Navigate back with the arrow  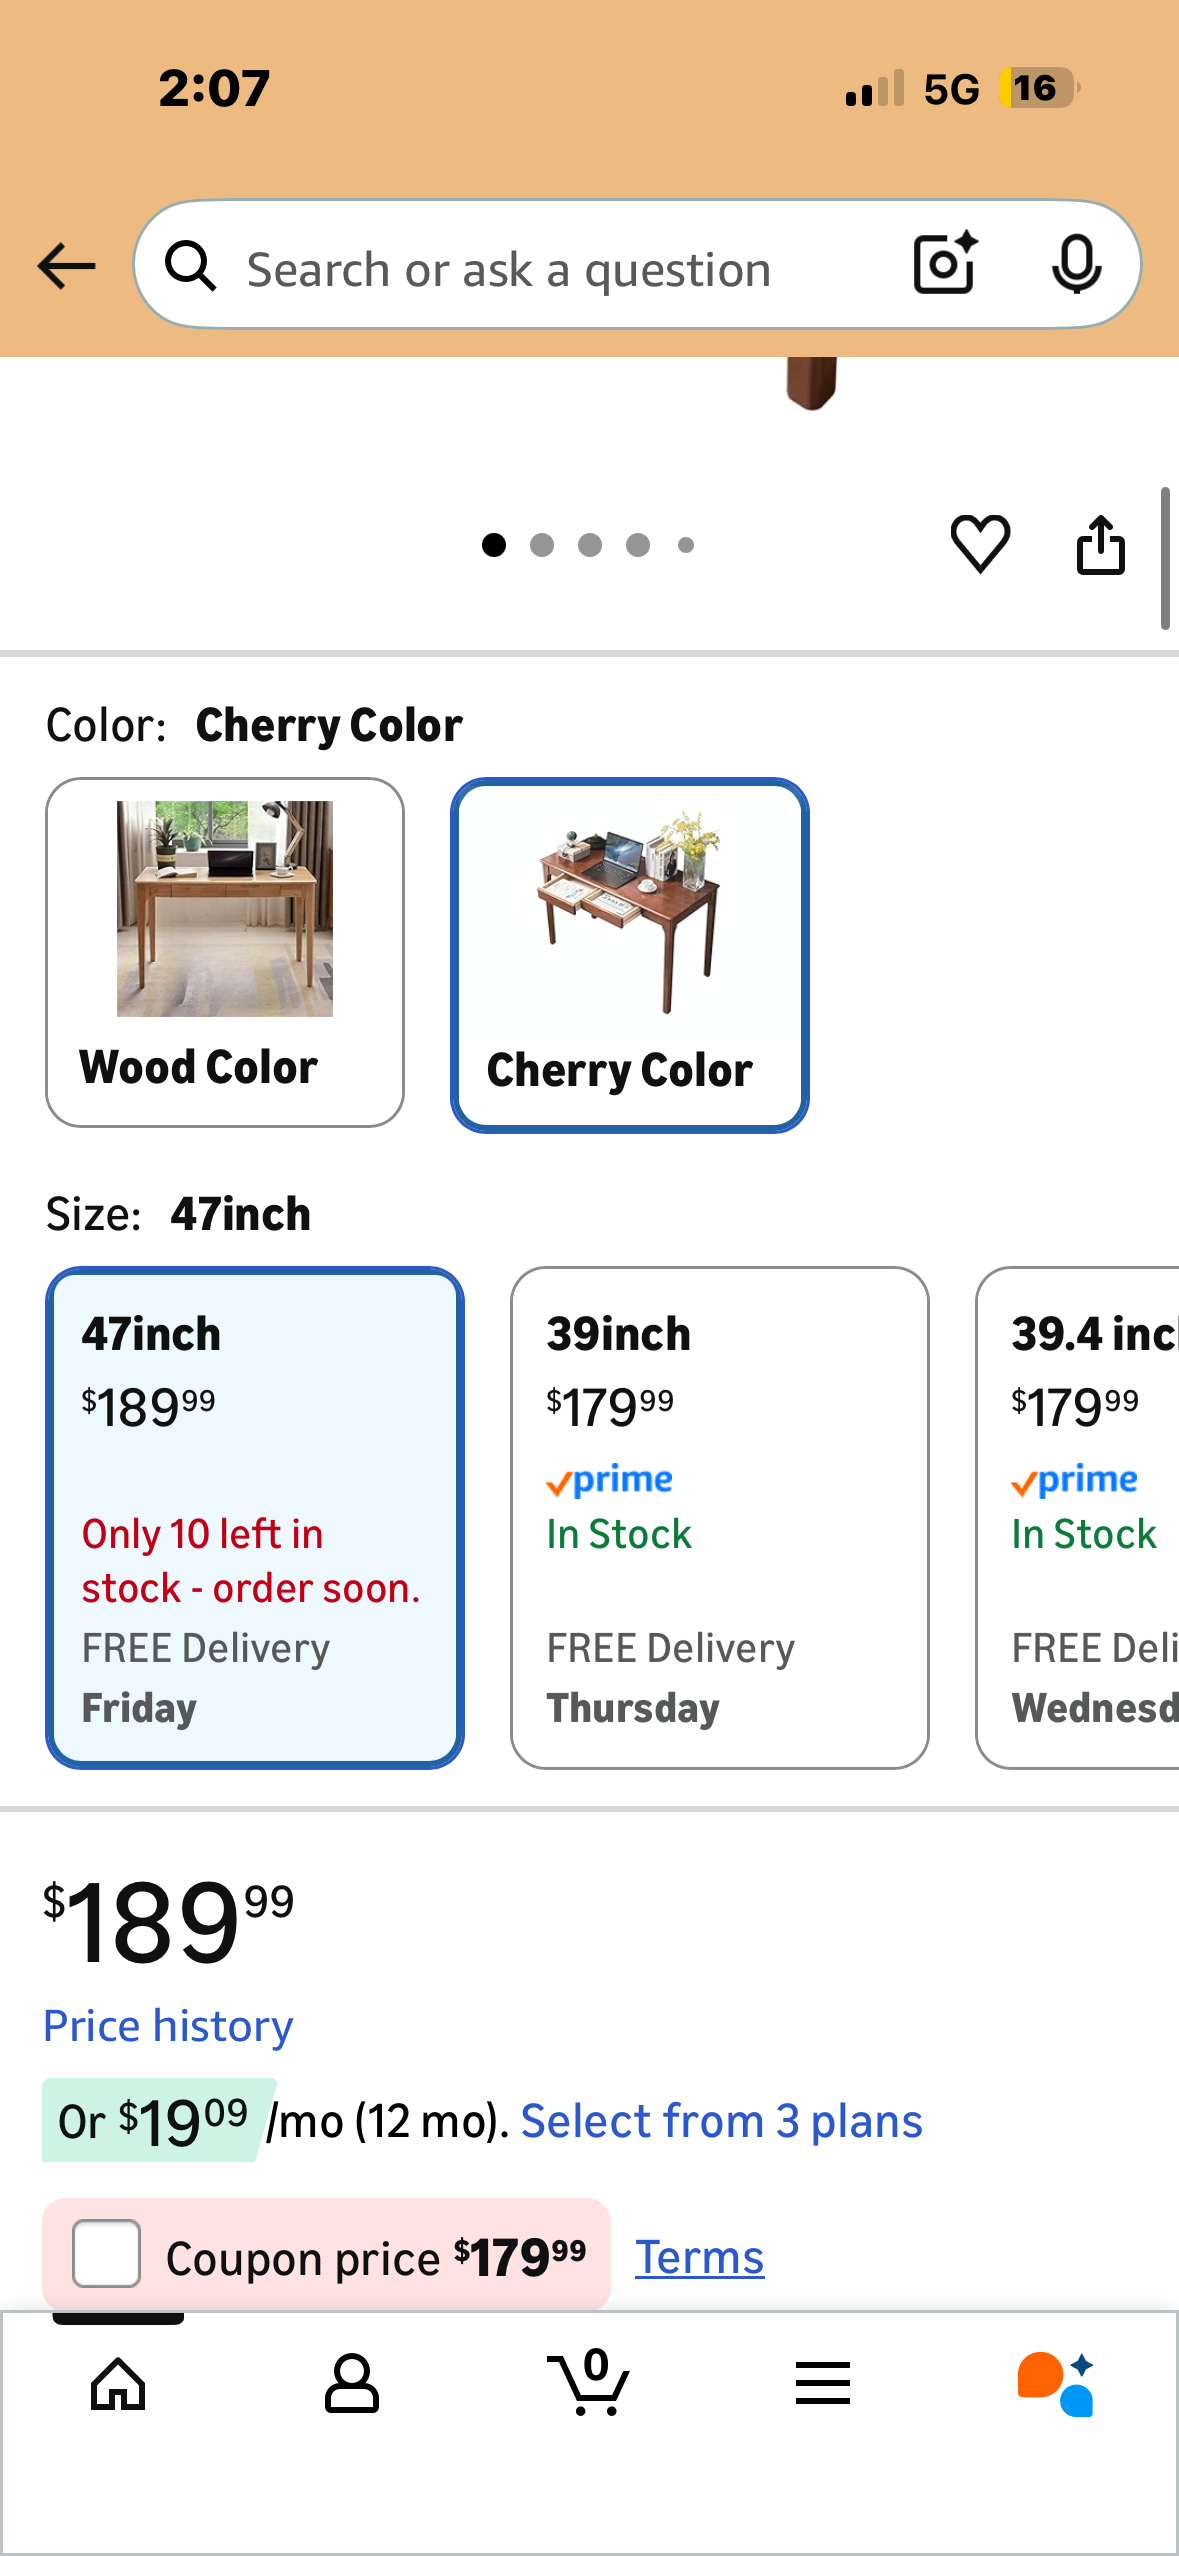click(64, 265)
